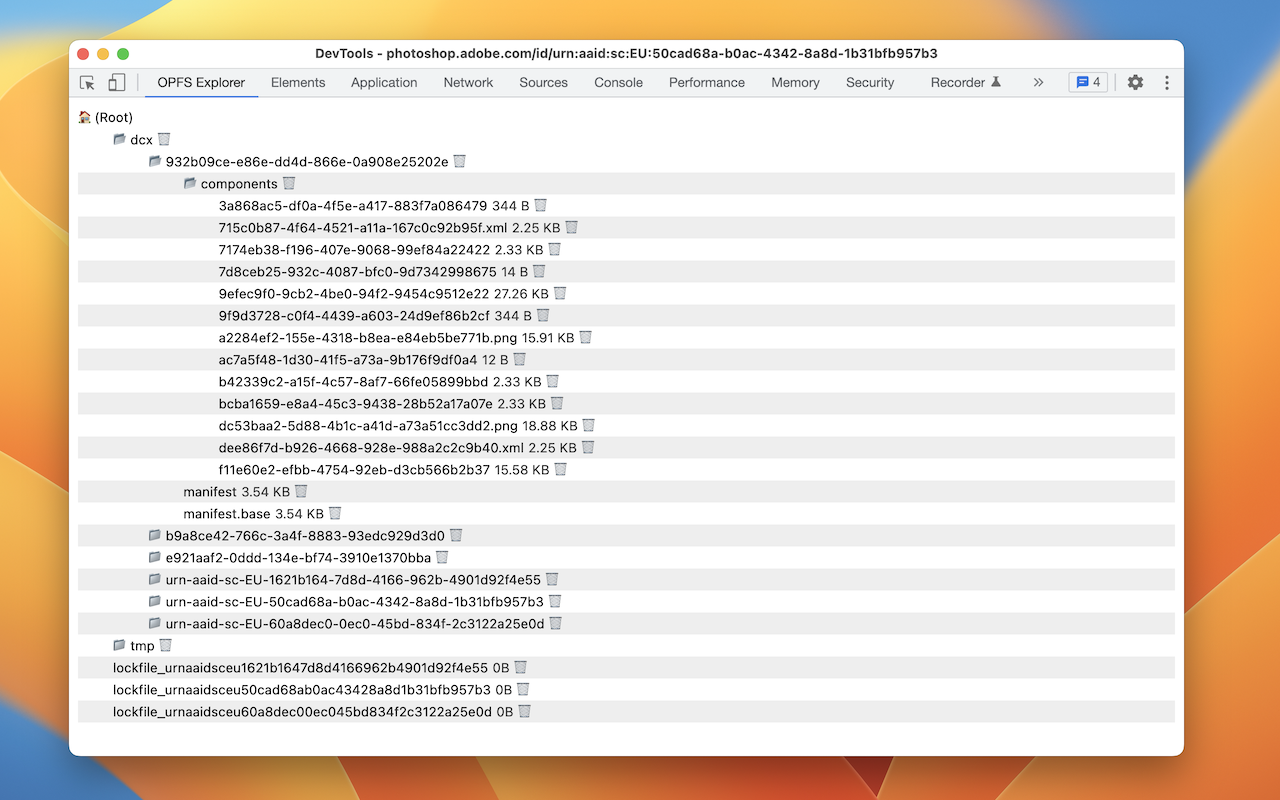Delete a2284ef2 png file with trash icon

(586, 337)
